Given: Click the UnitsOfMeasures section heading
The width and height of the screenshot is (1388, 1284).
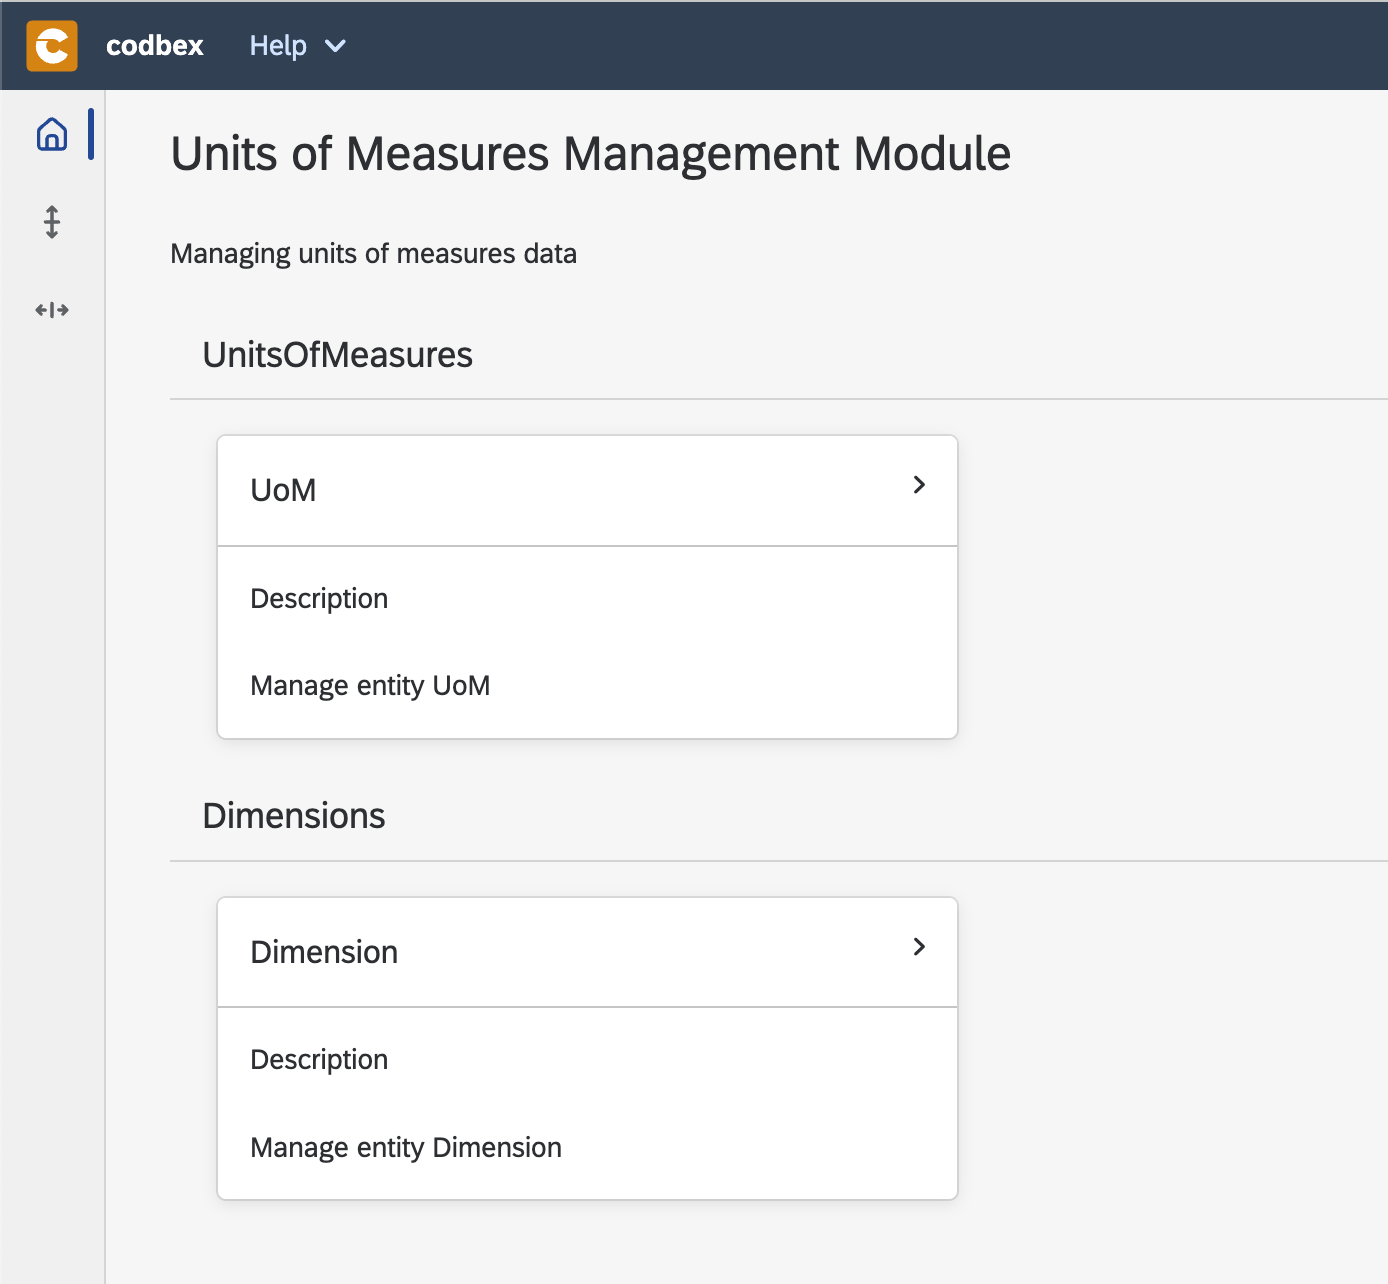Looking at the screenshot, I should click(x=337, y=355).
